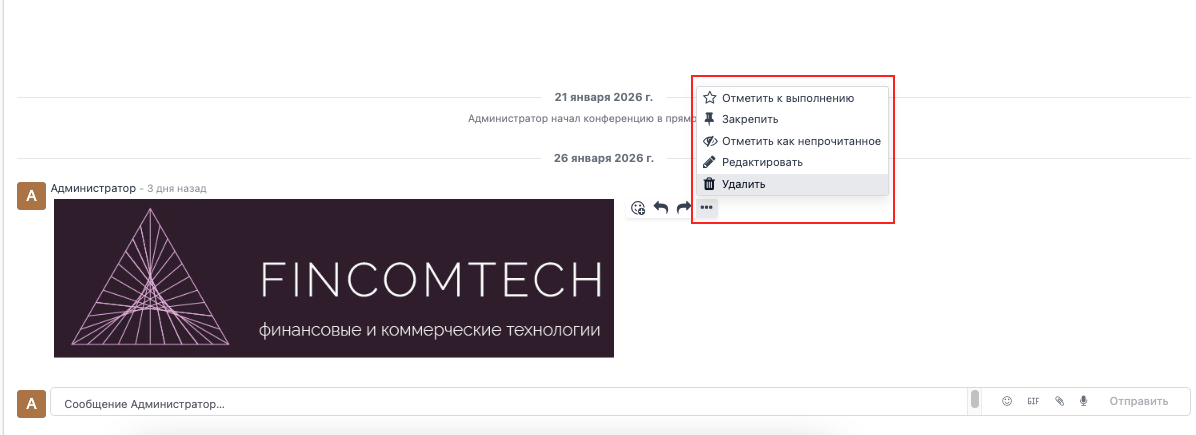Choose 'Редактировать' in the context menu
This screenshot has width=1196, height=435.
point(762,162)
